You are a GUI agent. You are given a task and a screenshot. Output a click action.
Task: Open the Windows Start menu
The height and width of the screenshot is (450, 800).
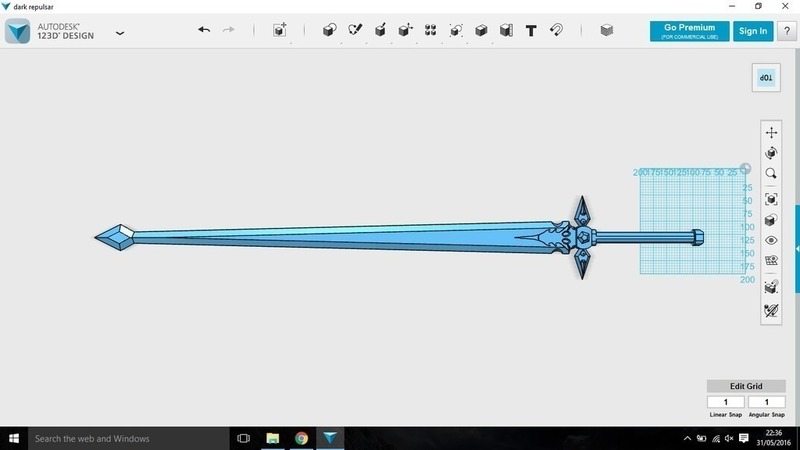[14, 438]
